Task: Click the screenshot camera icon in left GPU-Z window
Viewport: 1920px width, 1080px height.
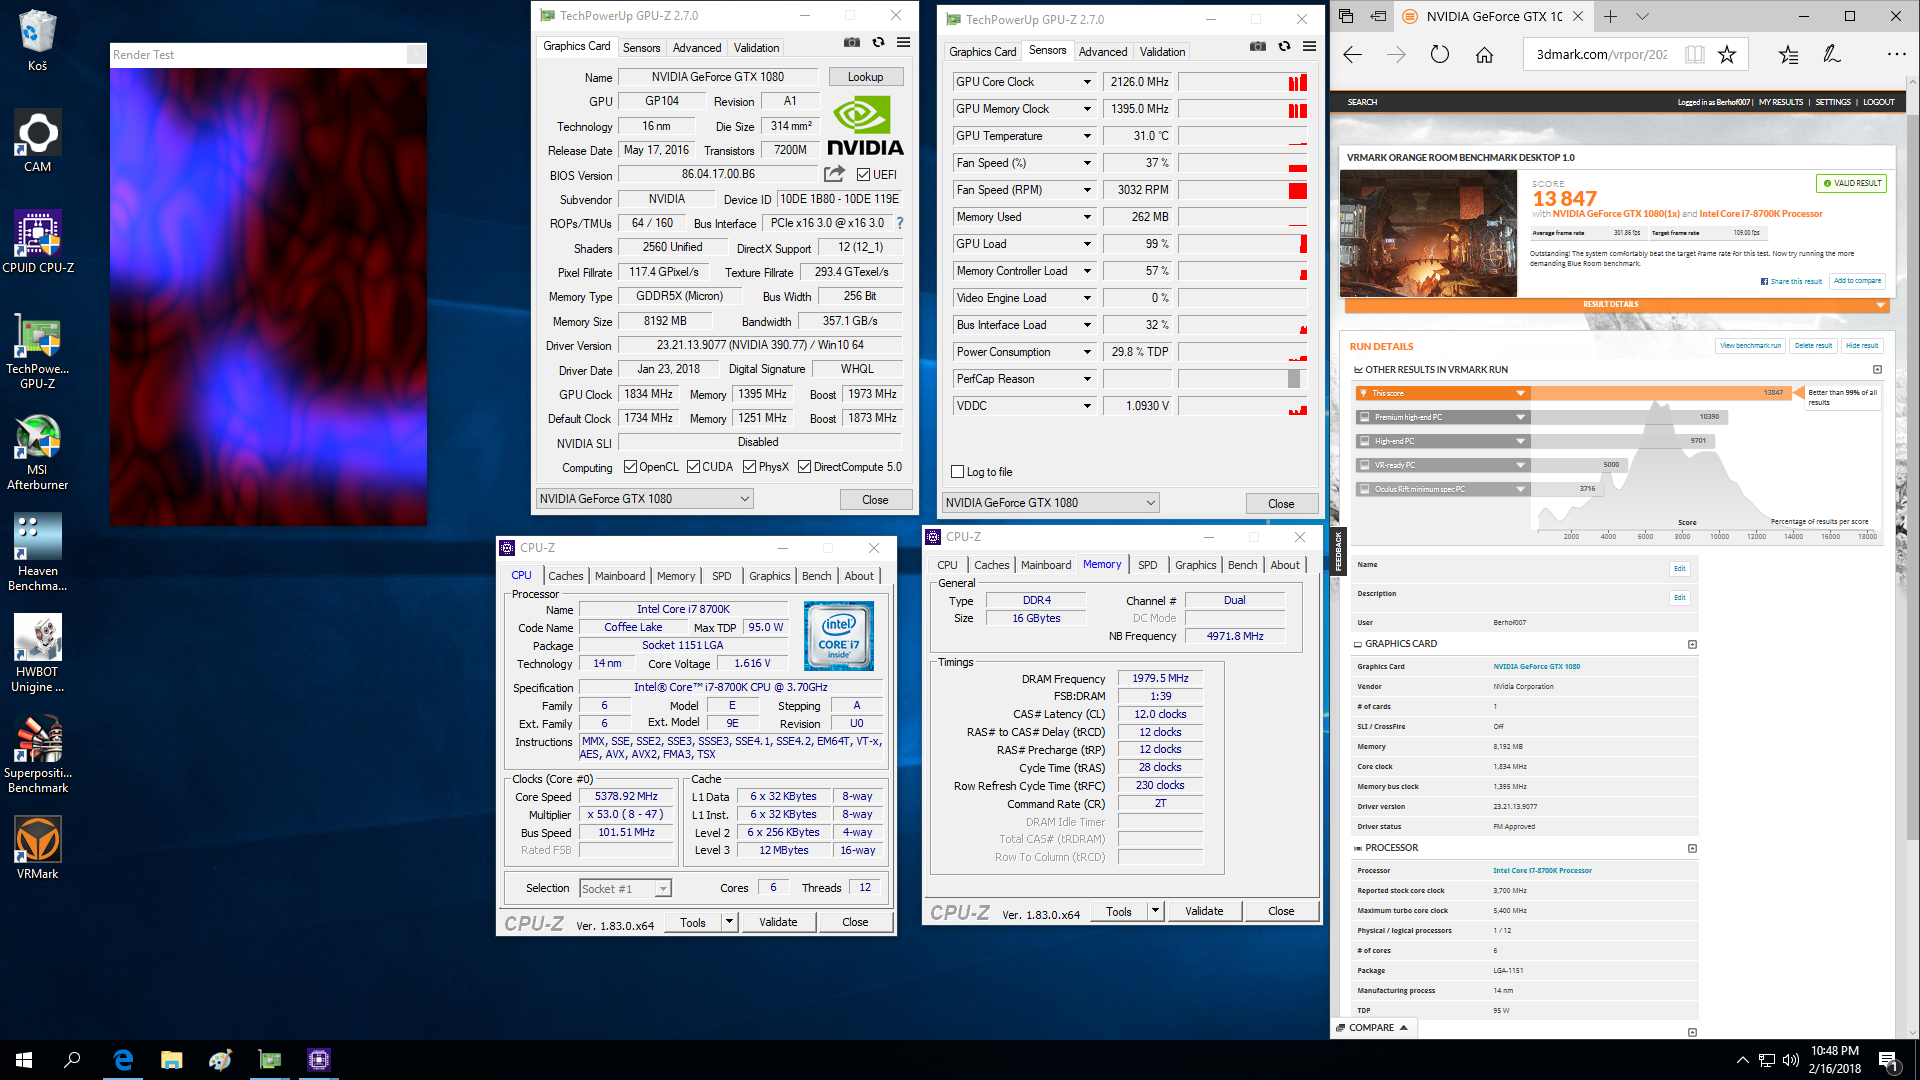Action: (x=851, y=43)
